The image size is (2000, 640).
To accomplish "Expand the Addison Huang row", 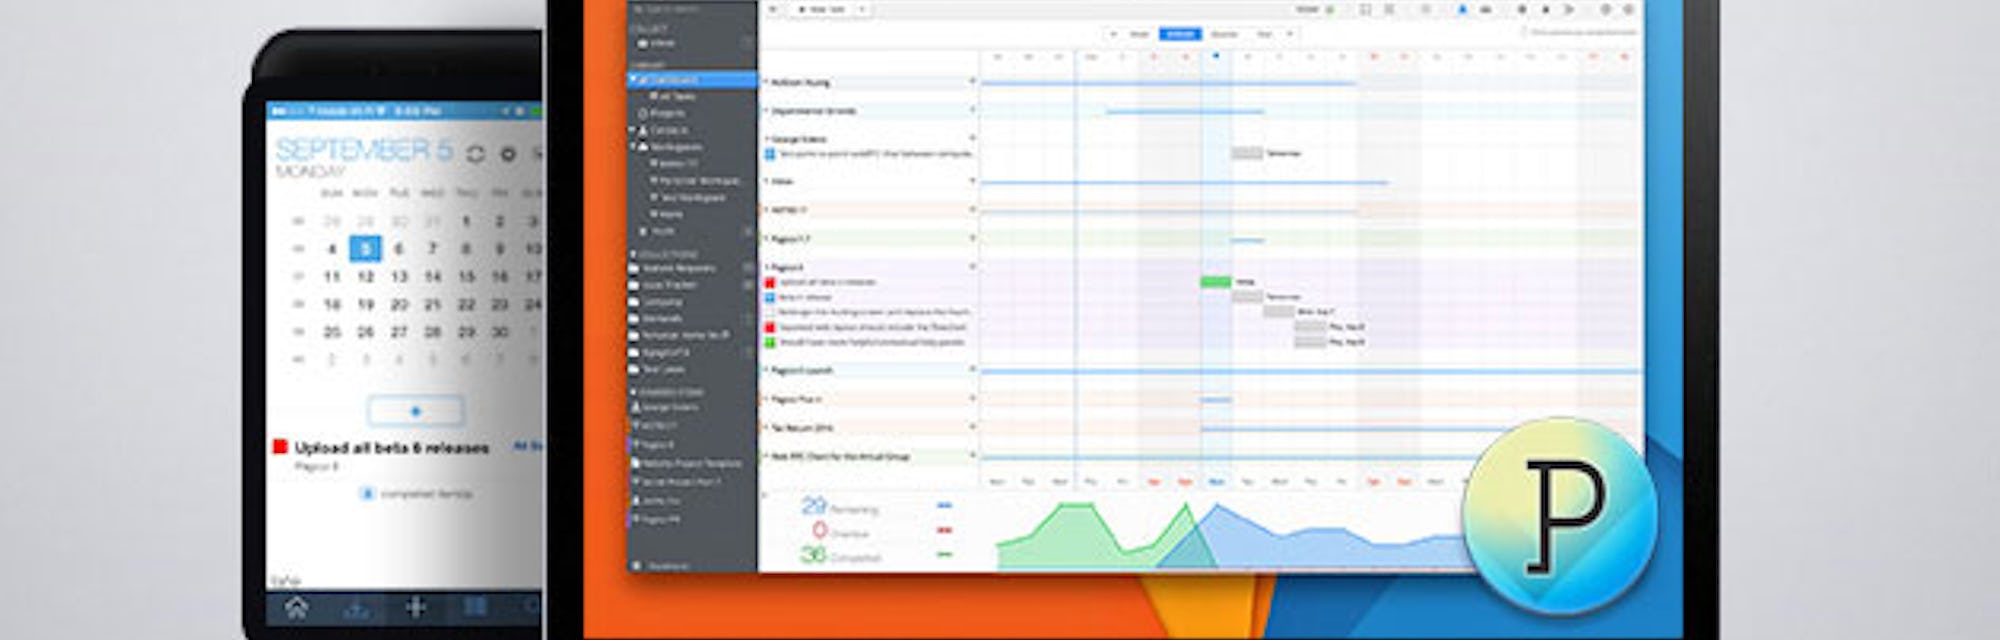I will pyautogui.click(x=766, y=82).
